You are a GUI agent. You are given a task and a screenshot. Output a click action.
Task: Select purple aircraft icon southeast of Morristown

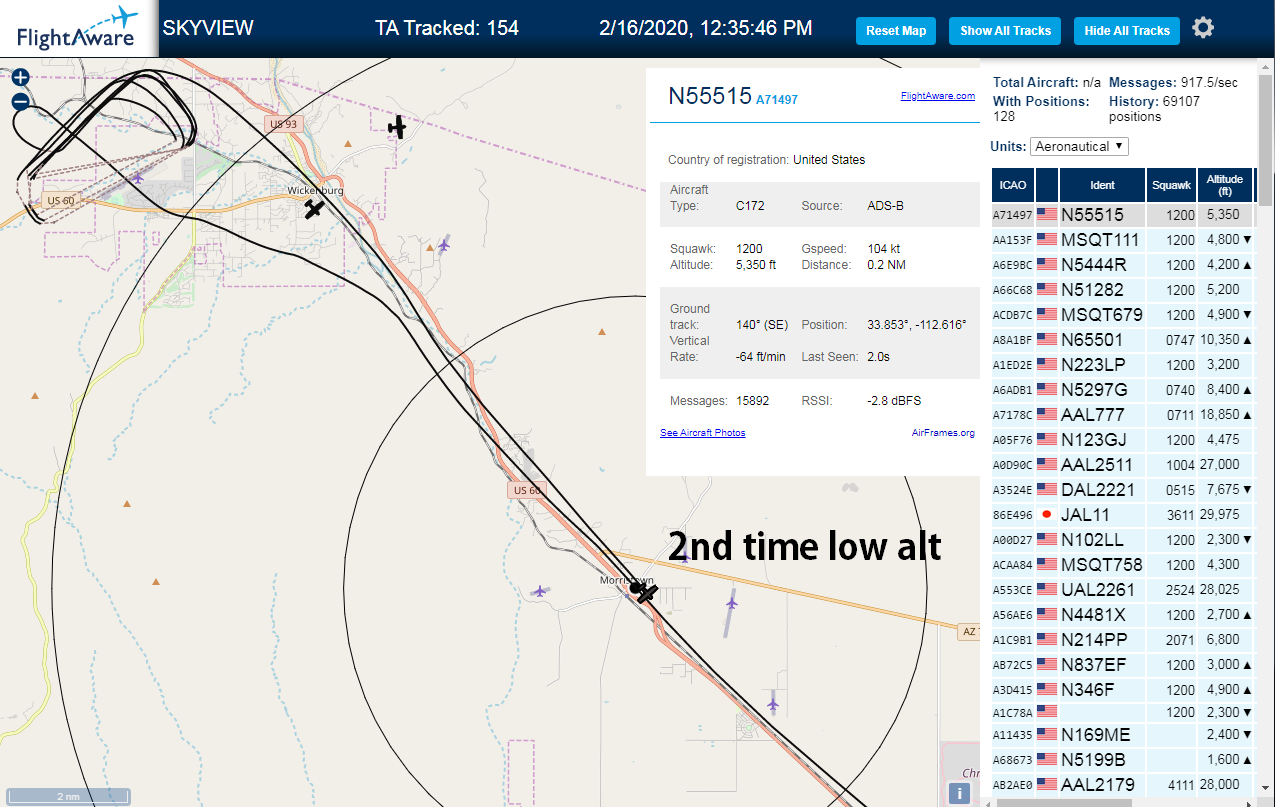coord(773,705)
